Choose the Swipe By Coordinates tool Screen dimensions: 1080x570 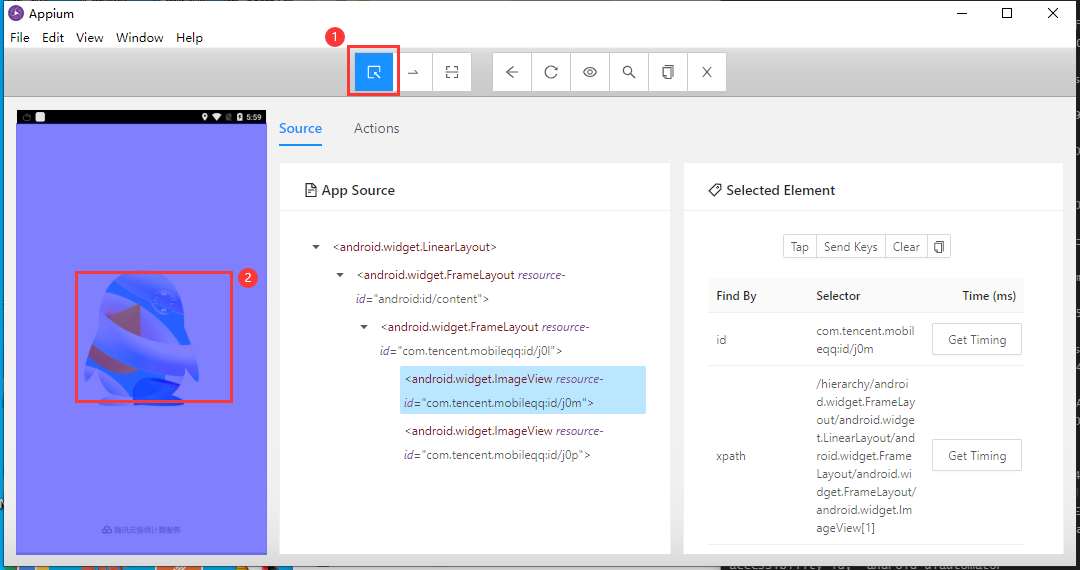[413, 72]
